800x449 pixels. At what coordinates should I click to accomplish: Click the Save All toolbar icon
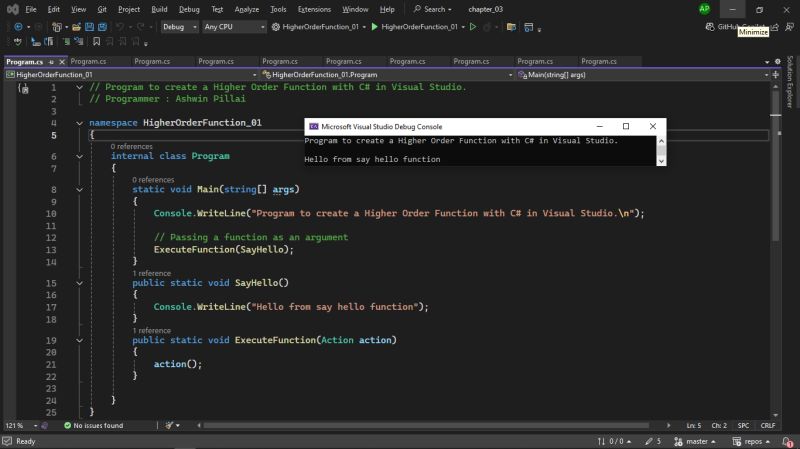(x=102, y=27)
